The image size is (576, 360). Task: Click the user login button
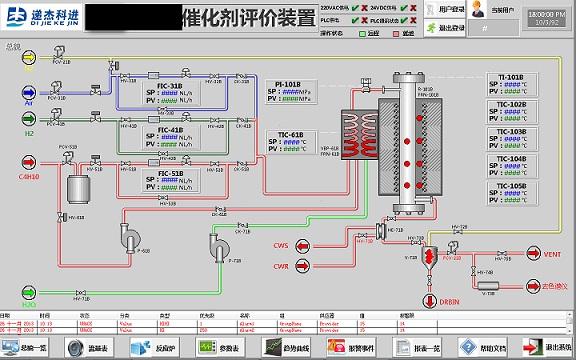pos(444,10)
